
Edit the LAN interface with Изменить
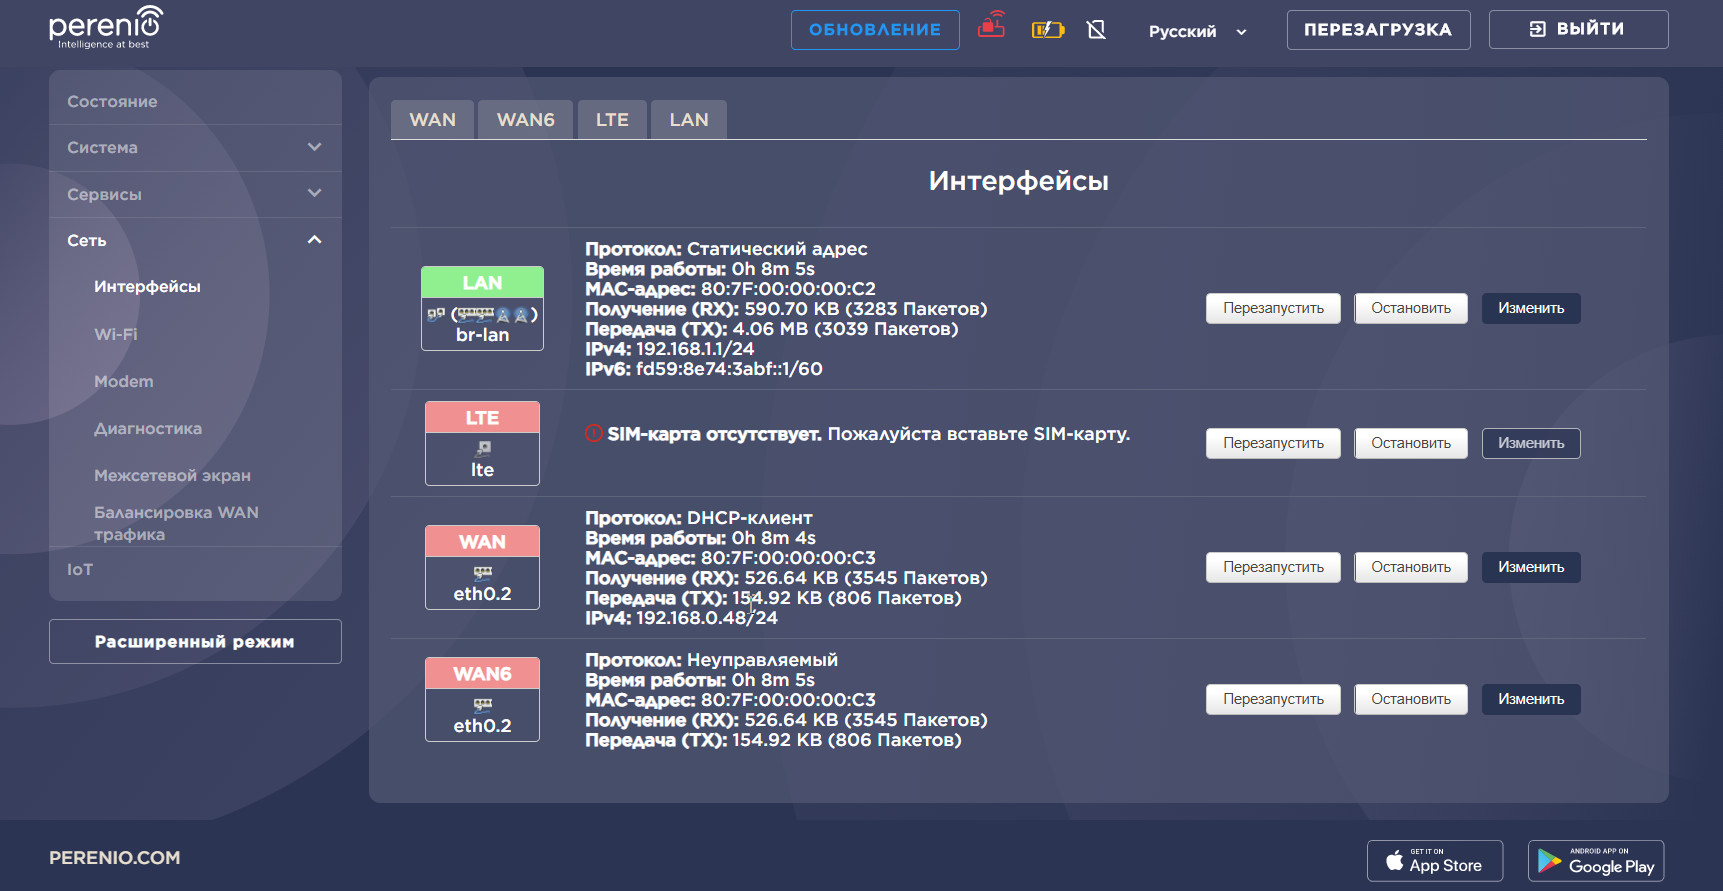click(x=1531, y=308)
